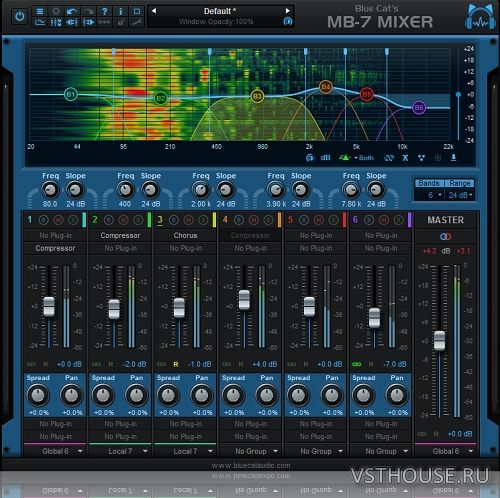Click the MIDI connector dots icon in the toolbar
500x498 pixels.
pos(105,22)
